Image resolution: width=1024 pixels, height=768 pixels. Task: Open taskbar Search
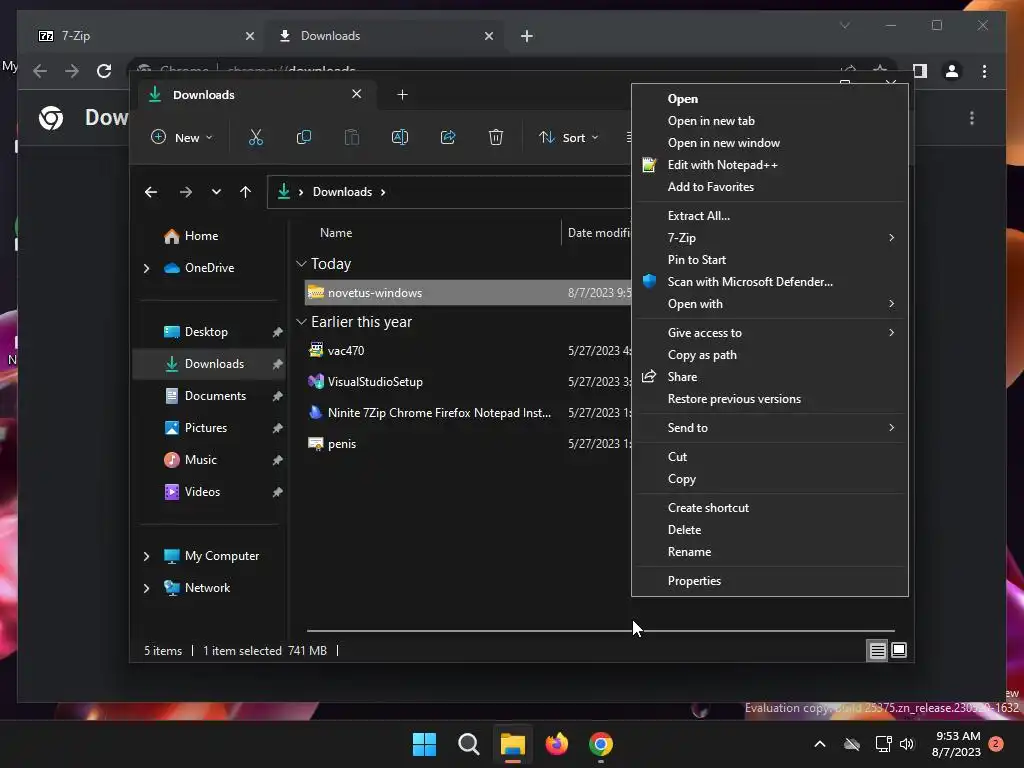click(x=468, y=744)
